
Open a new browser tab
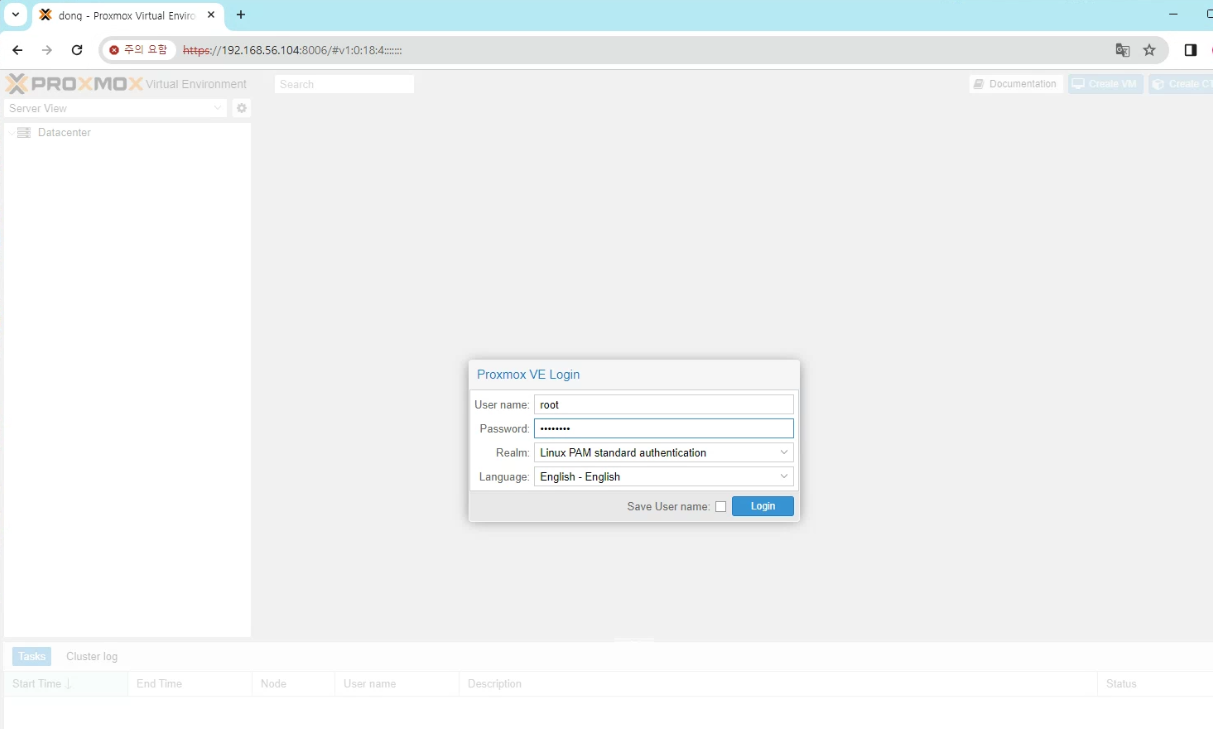pyautogui.click(x=241, y=15)
